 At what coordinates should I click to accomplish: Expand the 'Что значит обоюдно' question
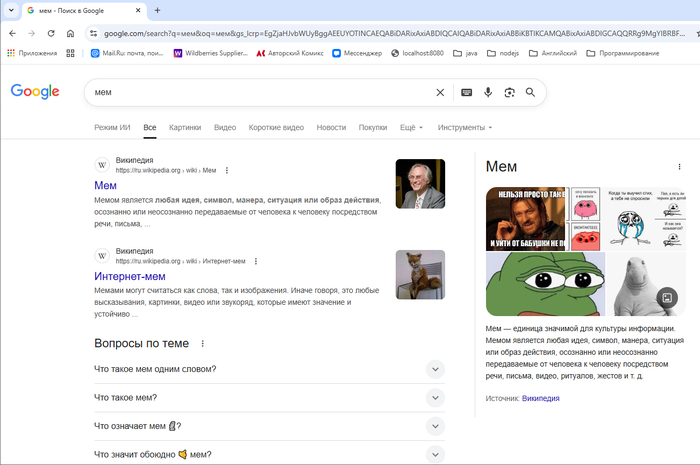[269, 454]
